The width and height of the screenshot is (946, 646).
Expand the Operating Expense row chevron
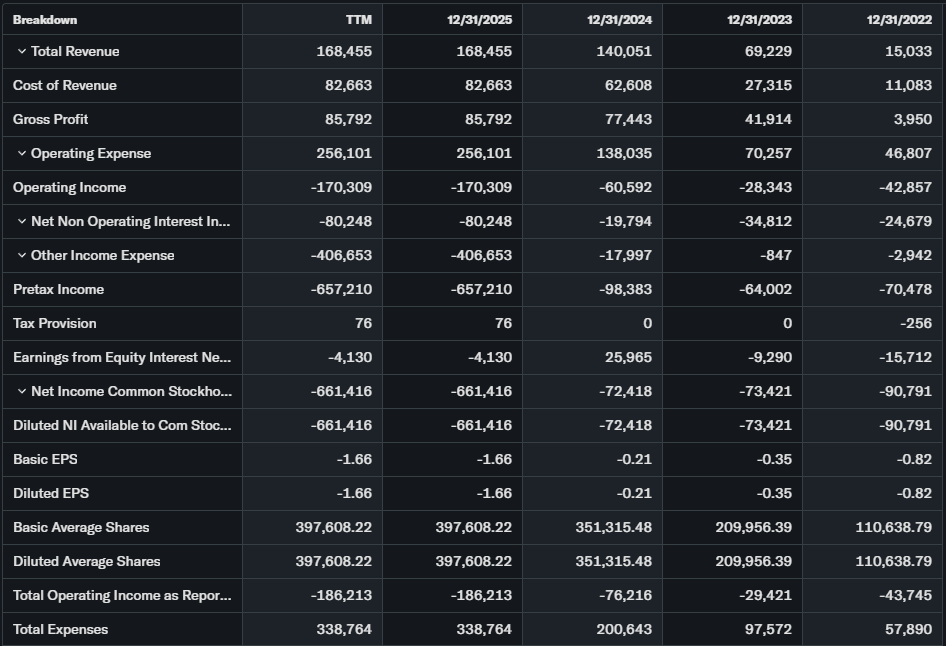tap(22, 154)
